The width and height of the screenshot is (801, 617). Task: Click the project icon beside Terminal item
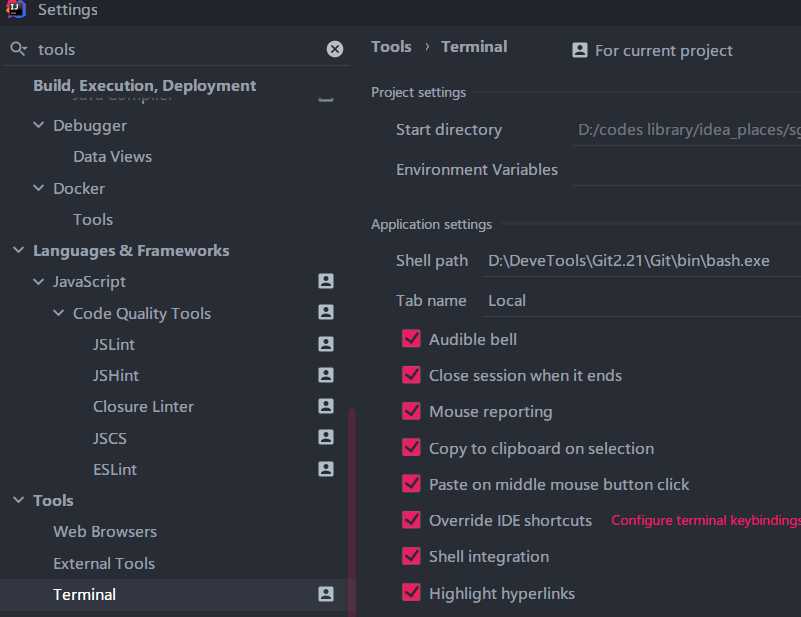(x=325, y=594)
